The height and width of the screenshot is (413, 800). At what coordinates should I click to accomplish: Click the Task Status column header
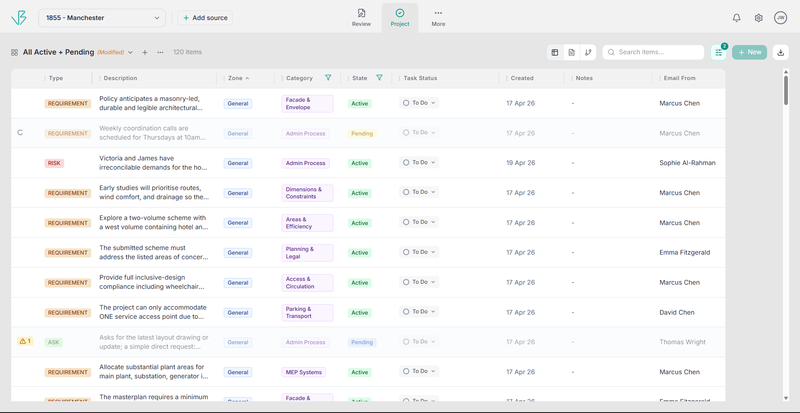click(x=420, y=78)
